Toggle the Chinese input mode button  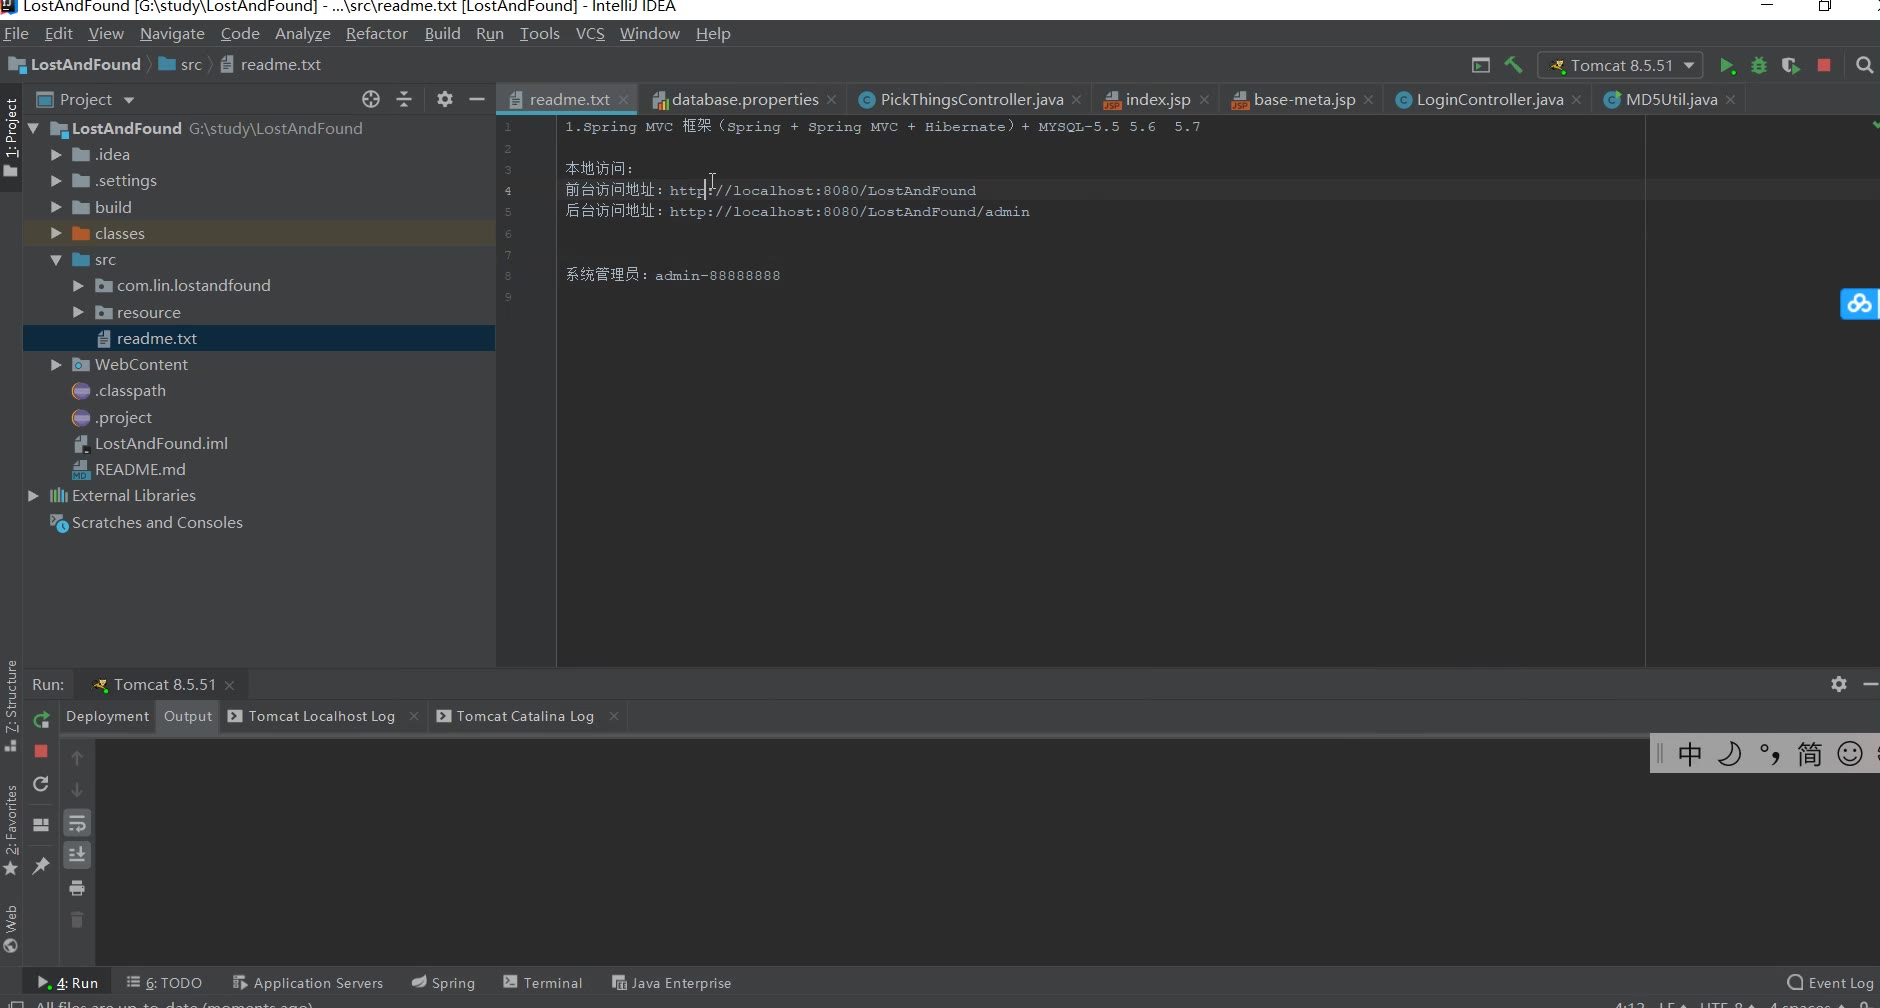click(1689, 754)
